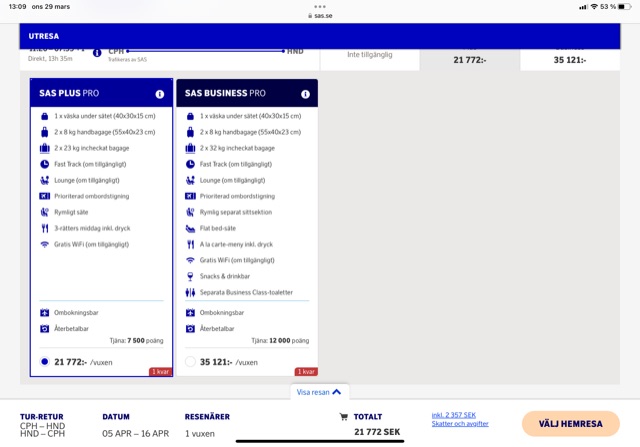Image resolution: width=640 pixels, height=447 pixels.
Task: Open SAS Business Pro info icon
Action: [x=305, y=94]
